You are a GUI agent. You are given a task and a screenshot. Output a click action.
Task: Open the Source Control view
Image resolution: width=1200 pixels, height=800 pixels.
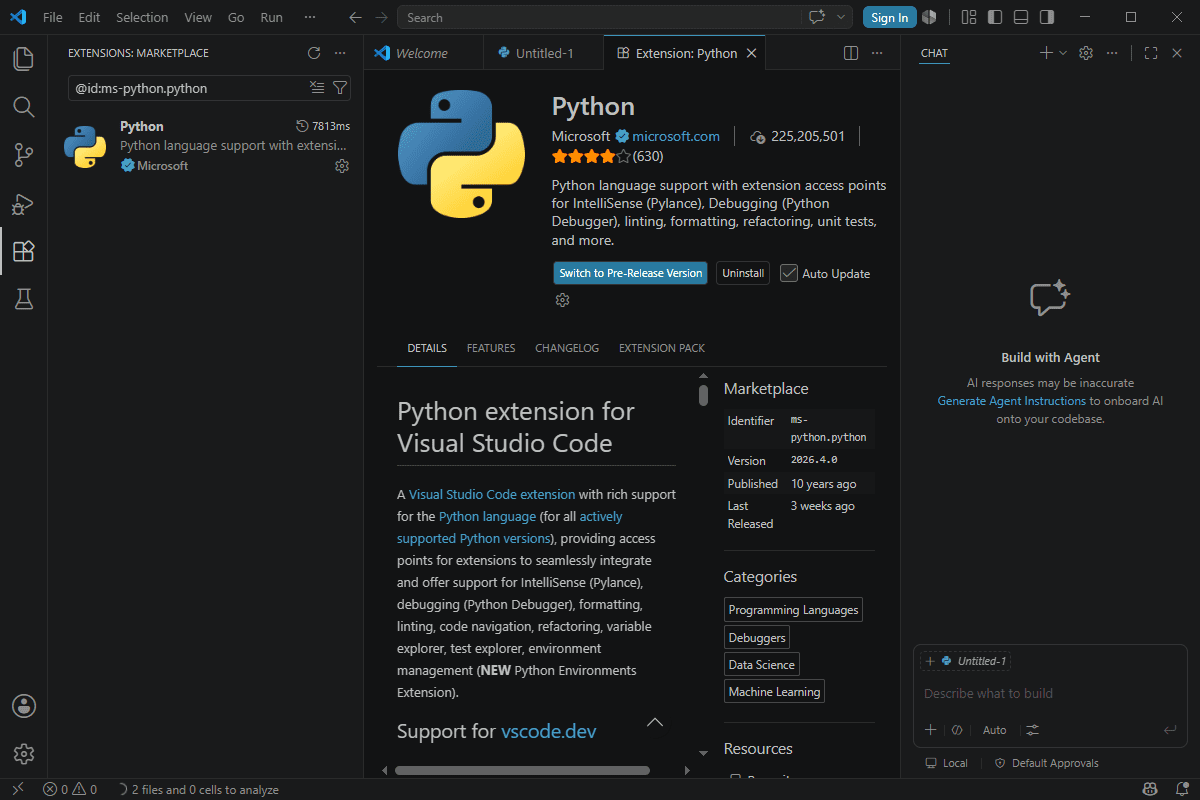[x=23, y=155]
